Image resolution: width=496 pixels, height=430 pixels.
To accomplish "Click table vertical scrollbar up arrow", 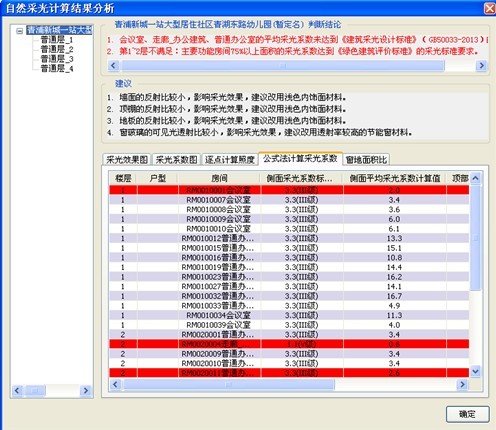I will coord(476,178).
